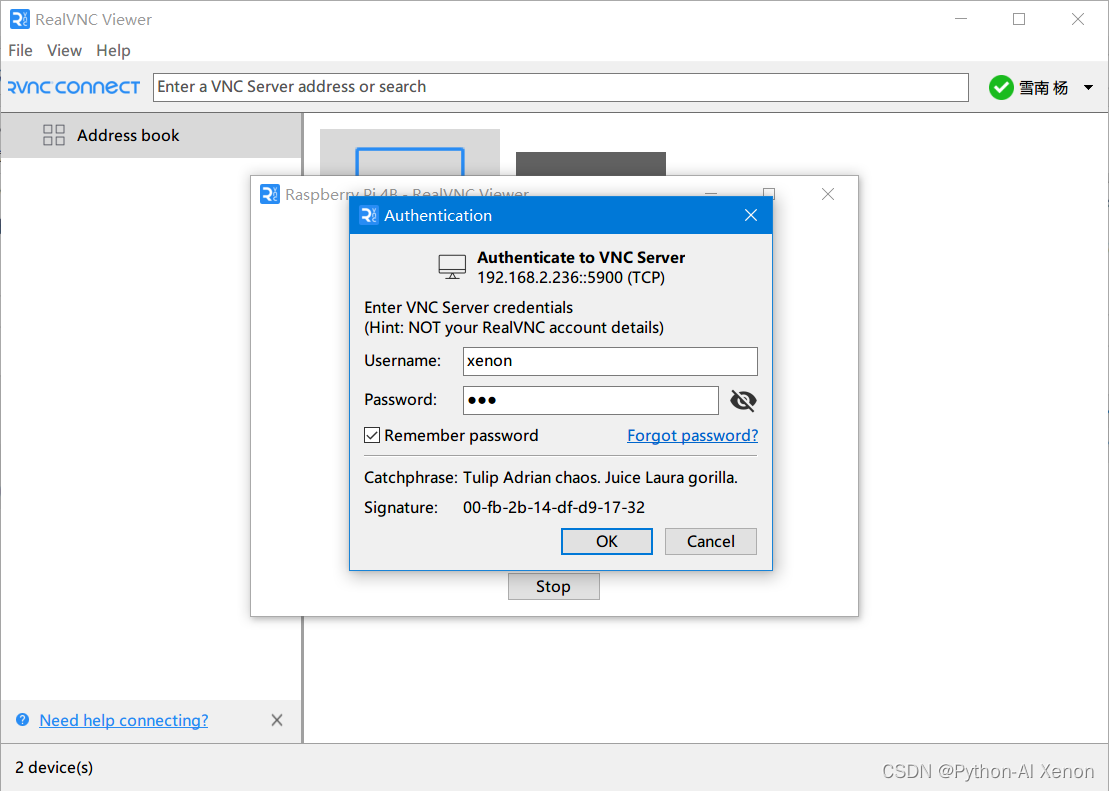Focus the Username field containing xenon
The height and width of the screenshot is (791, 1109).
(610, 361)
